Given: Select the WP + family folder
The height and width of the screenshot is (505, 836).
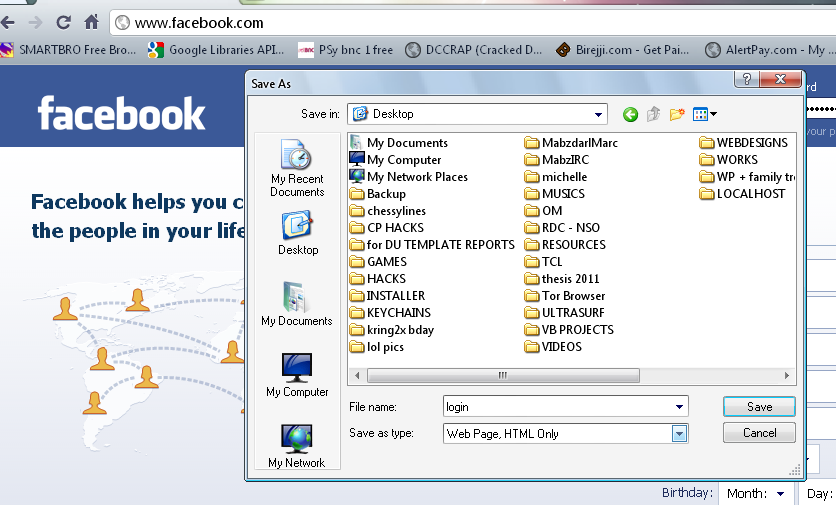Looking at the screenshot, I should (x=747, y=177).
